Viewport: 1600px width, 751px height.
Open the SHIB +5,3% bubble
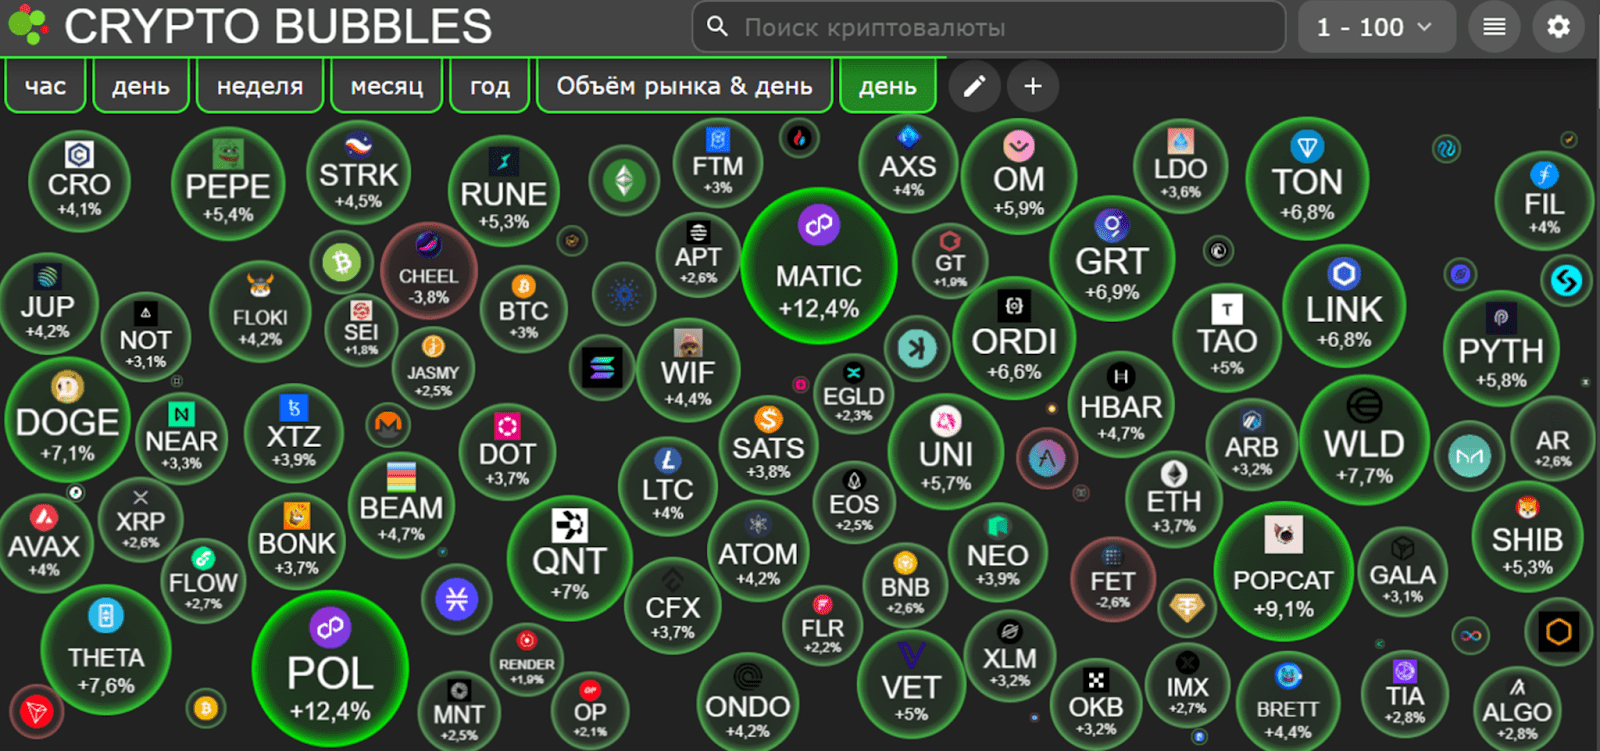coord(1527,537)
